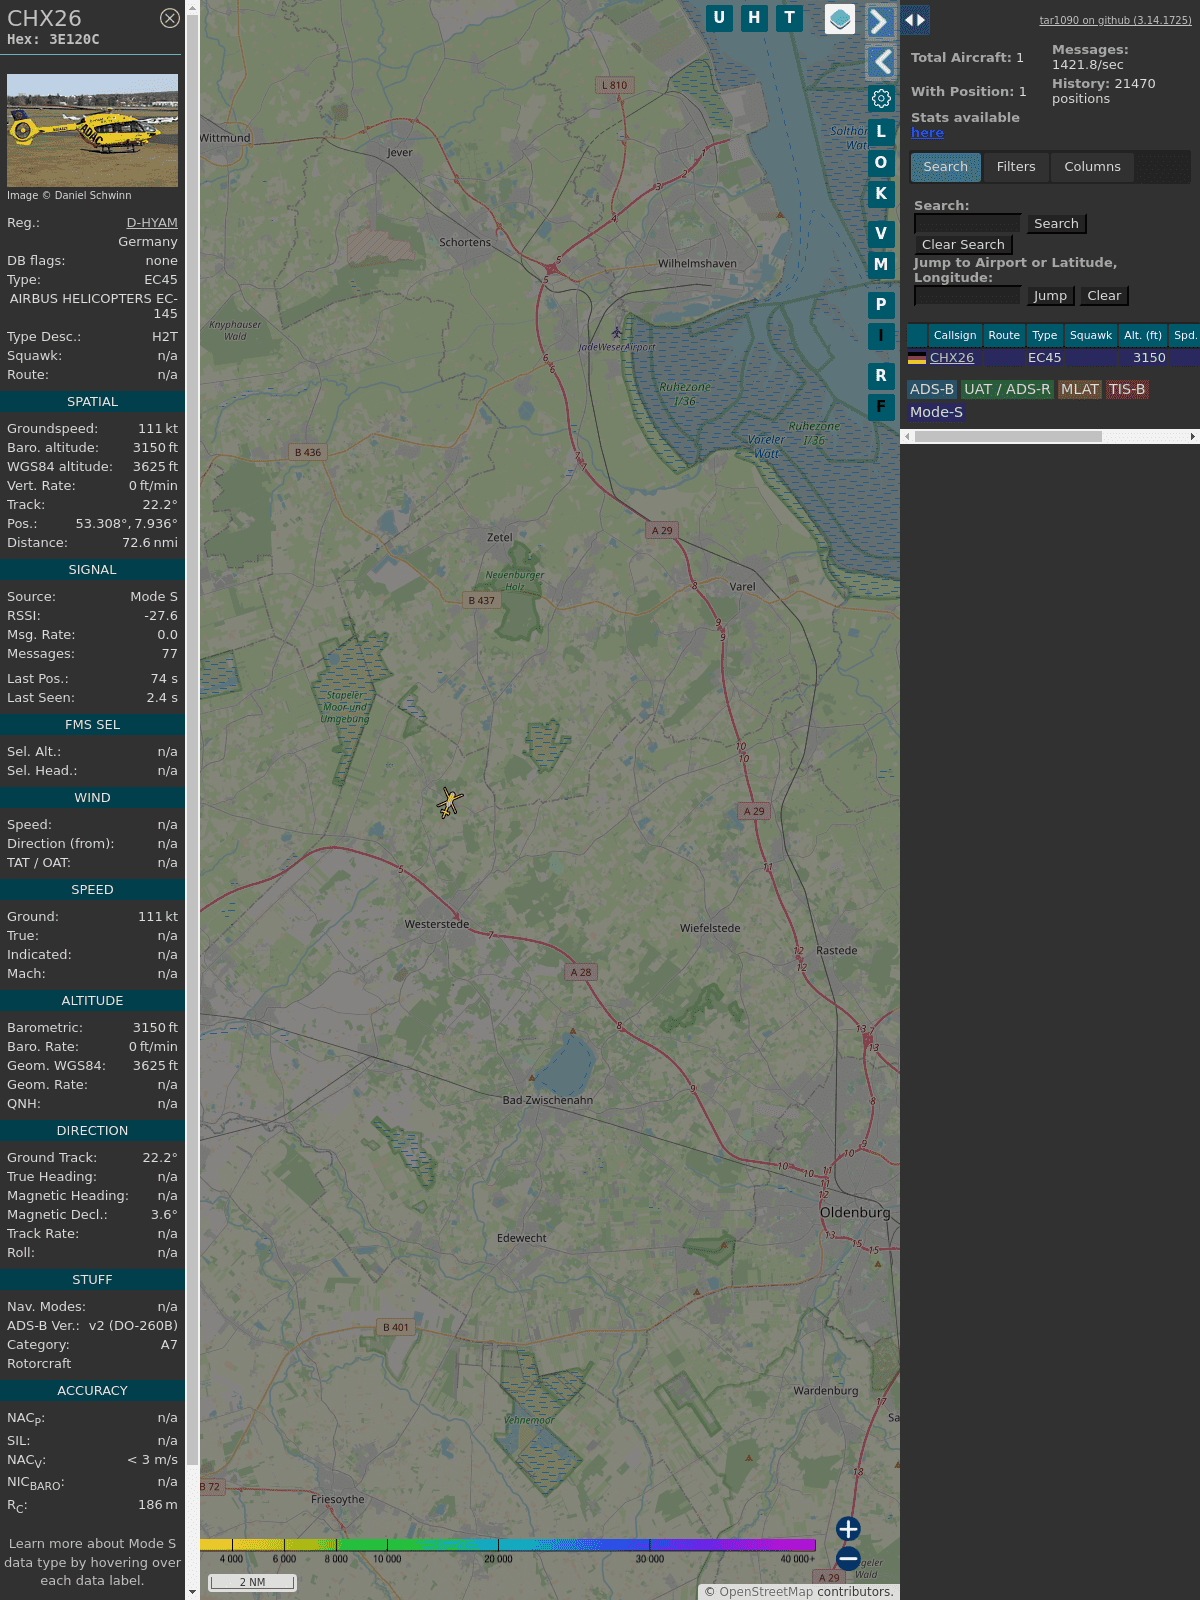This screenshot has width=1200, height=1600.
Task: Click the Jump button
Action: [x=1050, y=295]
